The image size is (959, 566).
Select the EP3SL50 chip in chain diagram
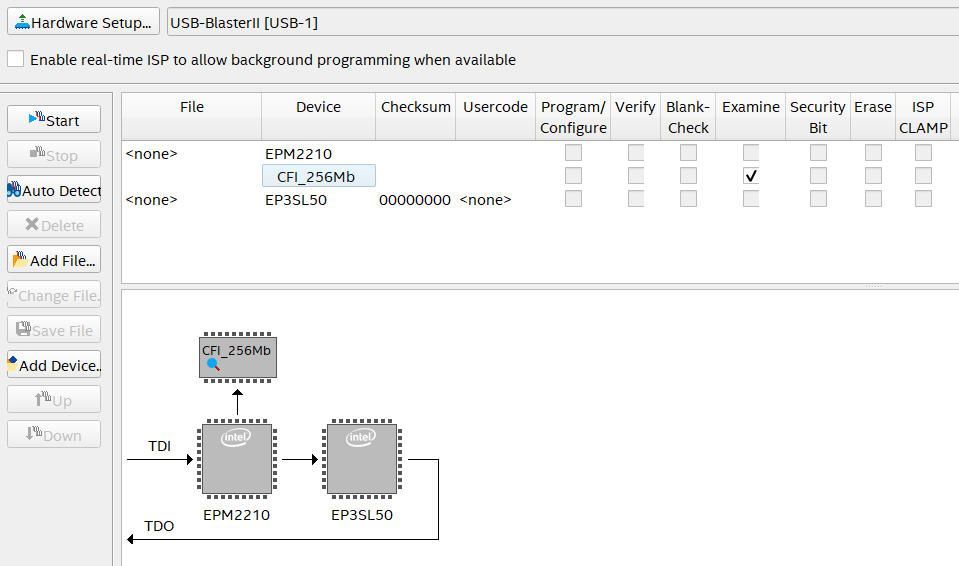[361, 459]
